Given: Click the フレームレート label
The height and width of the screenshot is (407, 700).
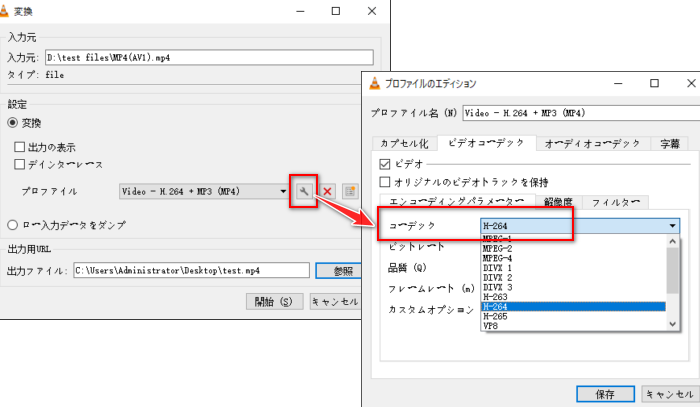Looking at the screenshot, I should pos(431,289).
